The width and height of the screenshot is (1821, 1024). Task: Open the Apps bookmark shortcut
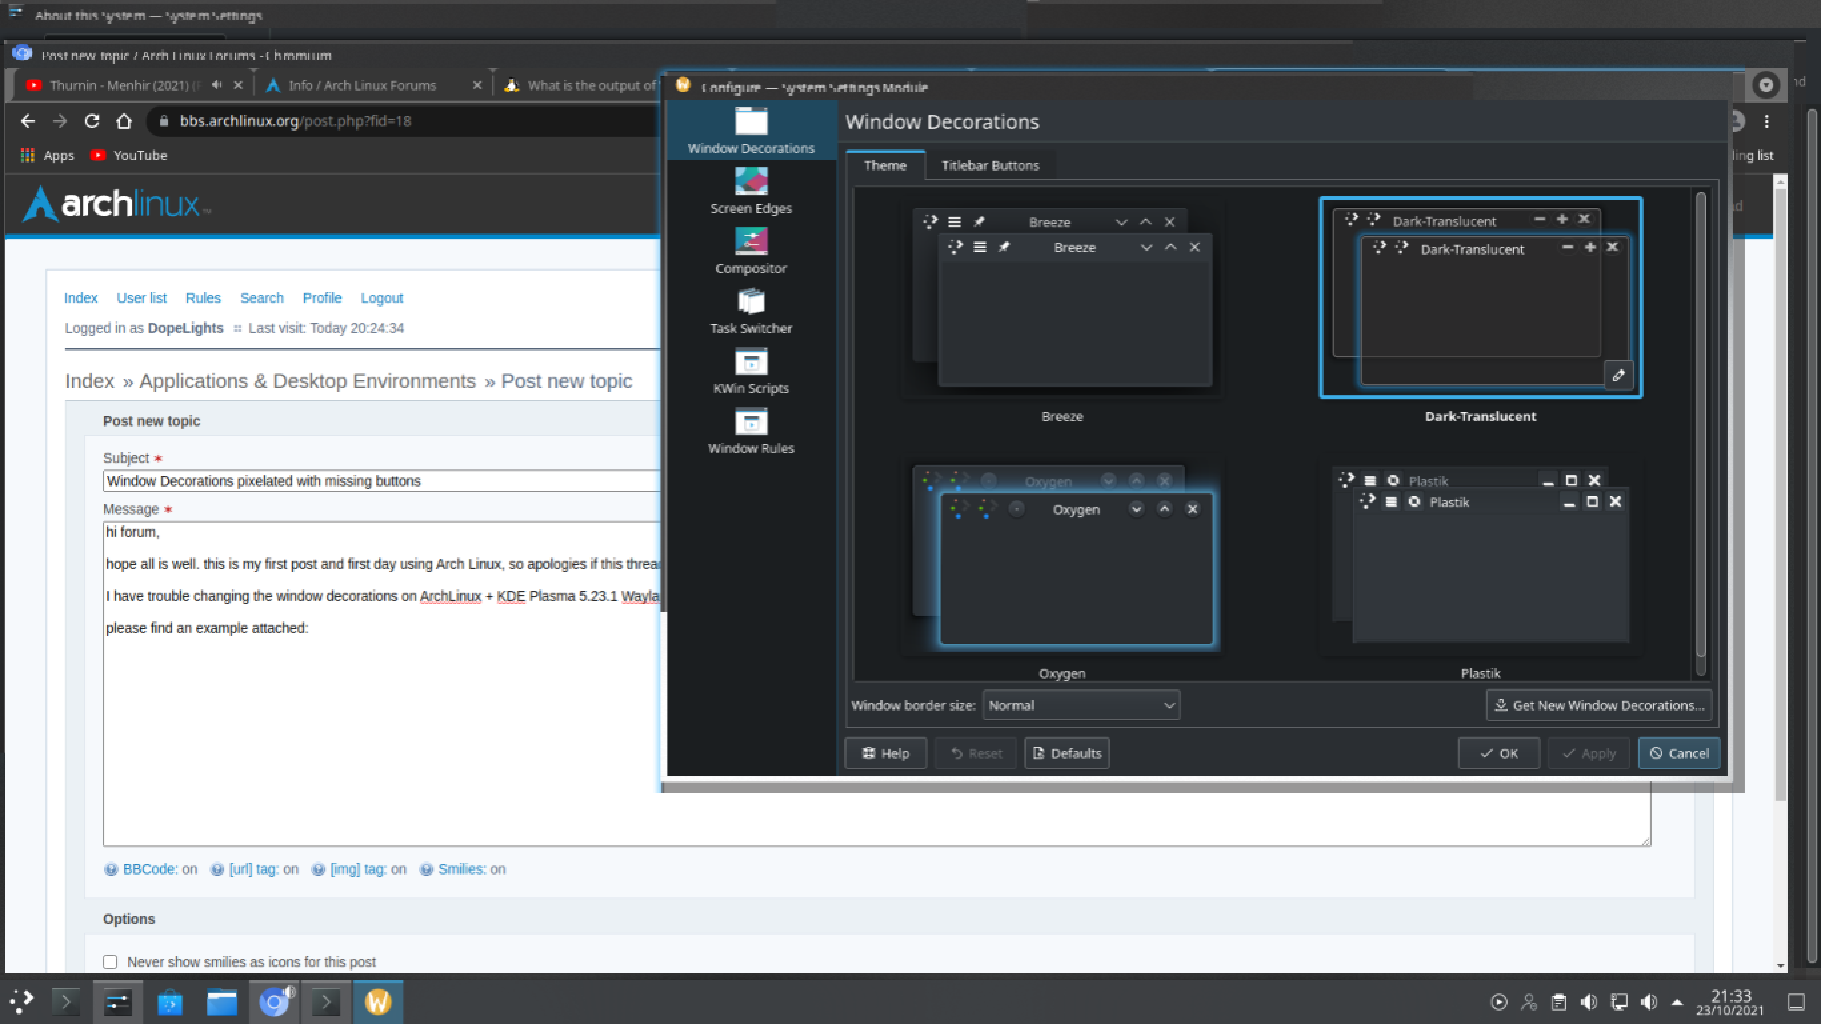47,155
